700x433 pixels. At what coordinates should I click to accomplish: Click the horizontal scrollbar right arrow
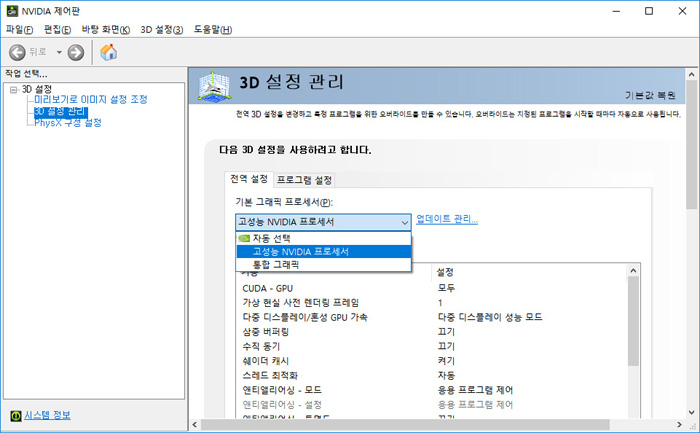tap(679, 424)
